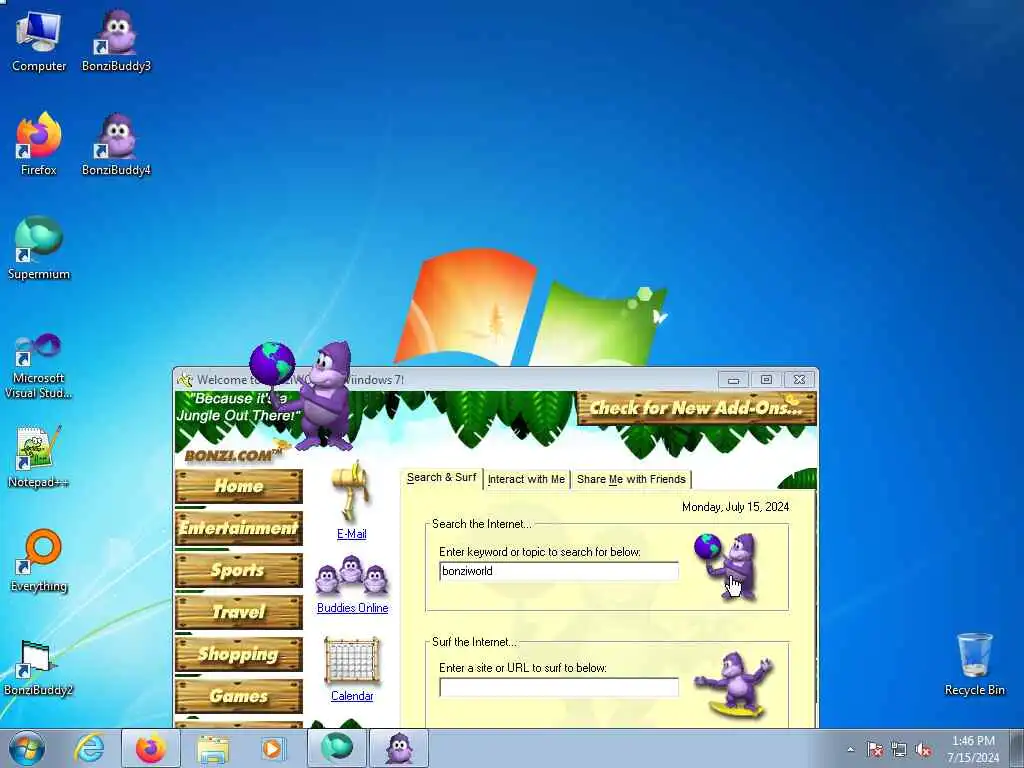The height and width of the screenshot is (768, 1024).
Task: Open the BonziBuddy4 desktop shortcut
Action: [116, 144]
